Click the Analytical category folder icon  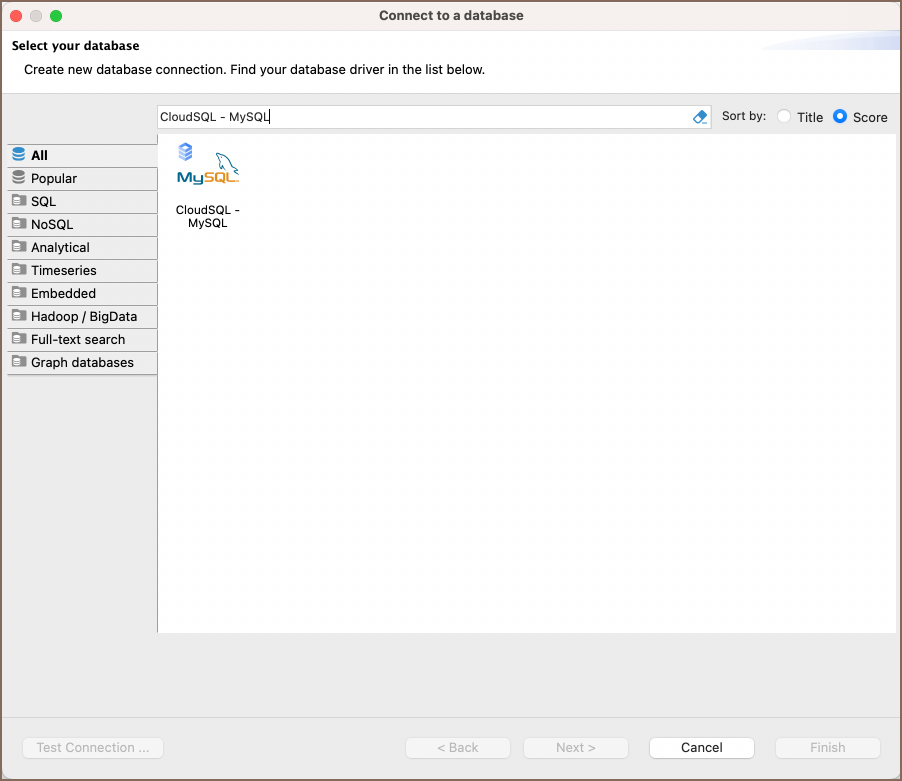18,247
